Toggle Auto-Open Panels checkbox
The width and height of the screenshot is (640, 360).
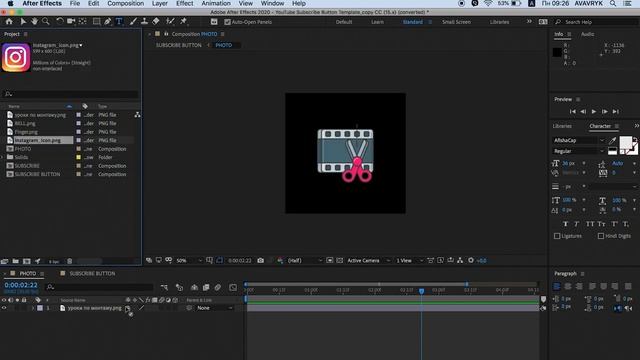pyautogui.click(x=227, y=22)
